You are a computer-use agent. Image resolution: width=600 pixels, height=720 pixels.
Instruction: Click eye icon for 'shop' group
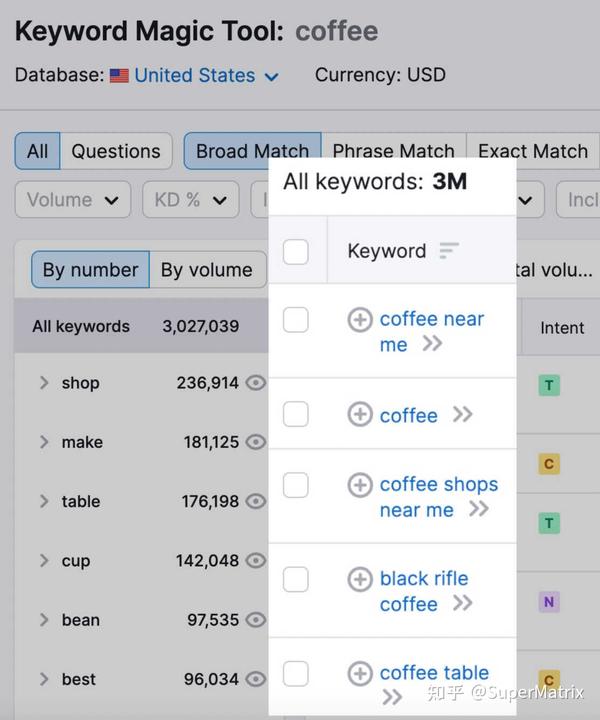point(256,383)
